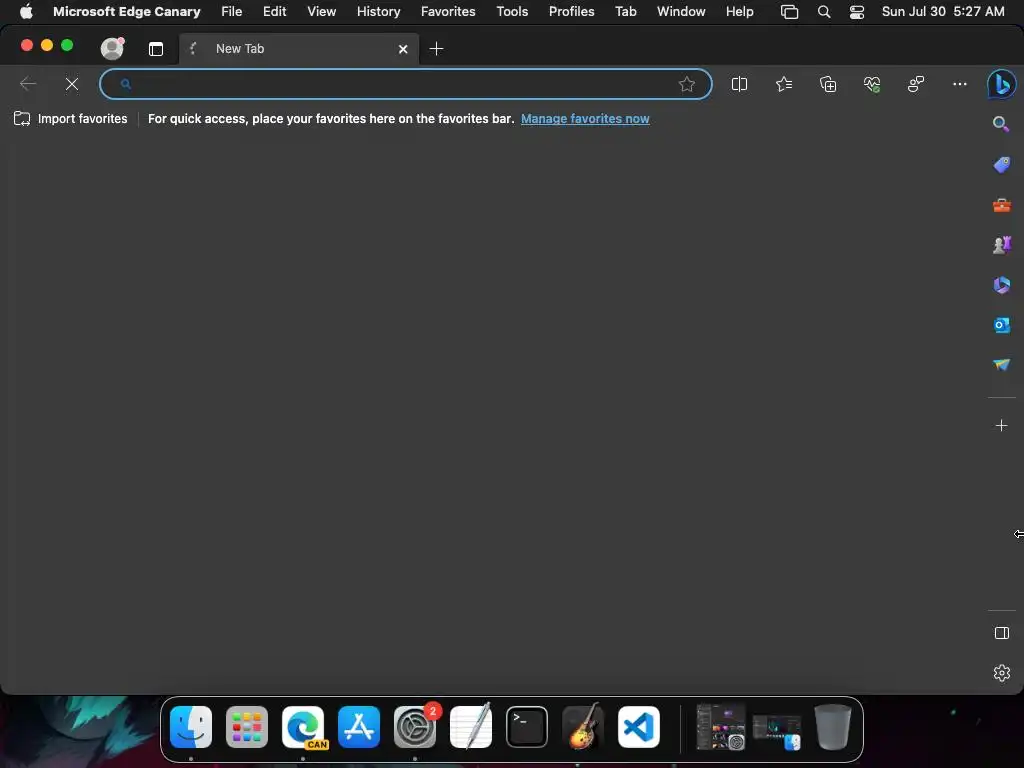
Task: Open the Drop paper-plane sidebar icon
Action: [x=1001, y=364]
